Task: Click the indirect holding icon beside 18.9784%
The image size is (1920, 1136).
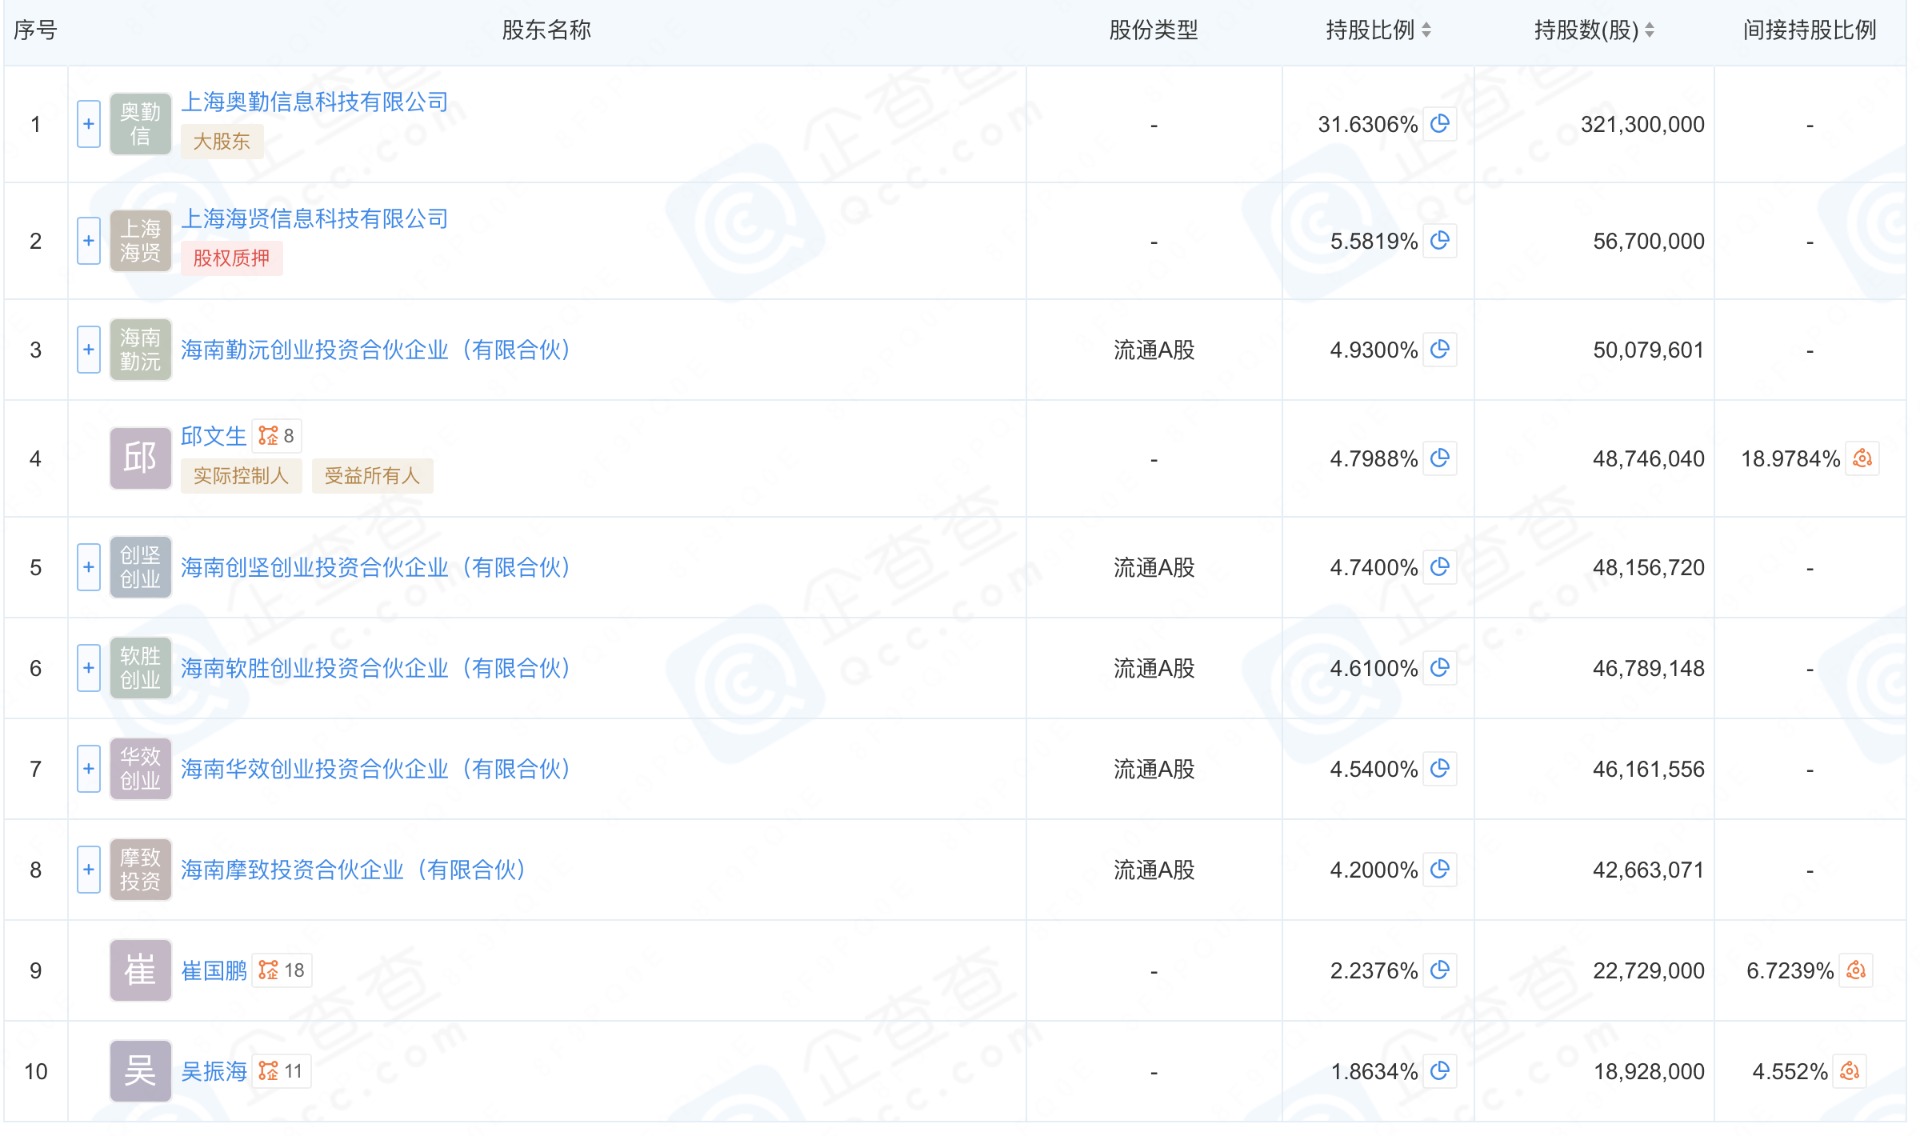Action: pyautogui.click(x=1862, y=459)
